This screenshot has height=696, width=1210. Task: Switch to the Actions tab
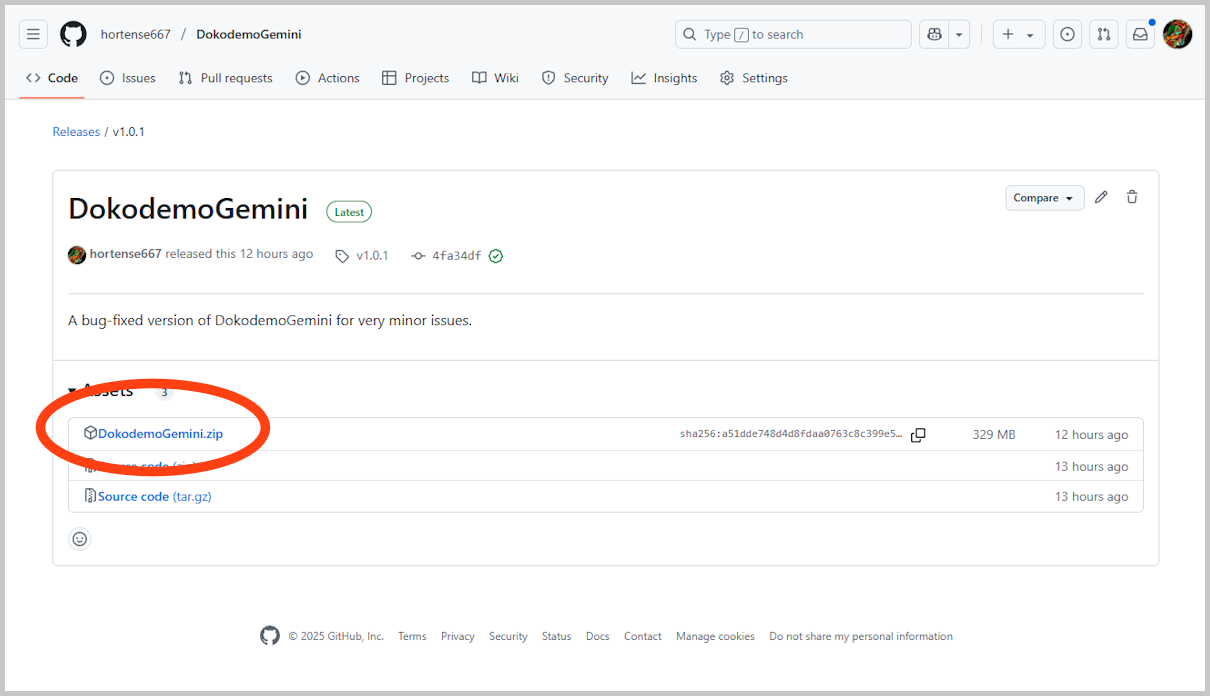tap(328, 78)
